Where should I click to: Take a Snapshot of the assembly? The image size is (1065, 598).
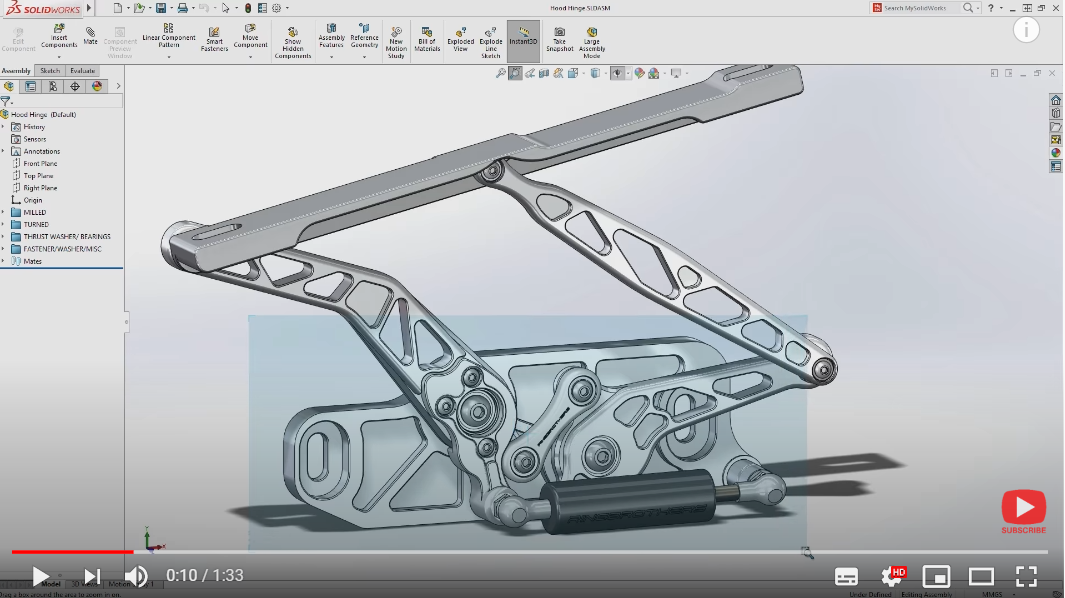click(560, 39)
